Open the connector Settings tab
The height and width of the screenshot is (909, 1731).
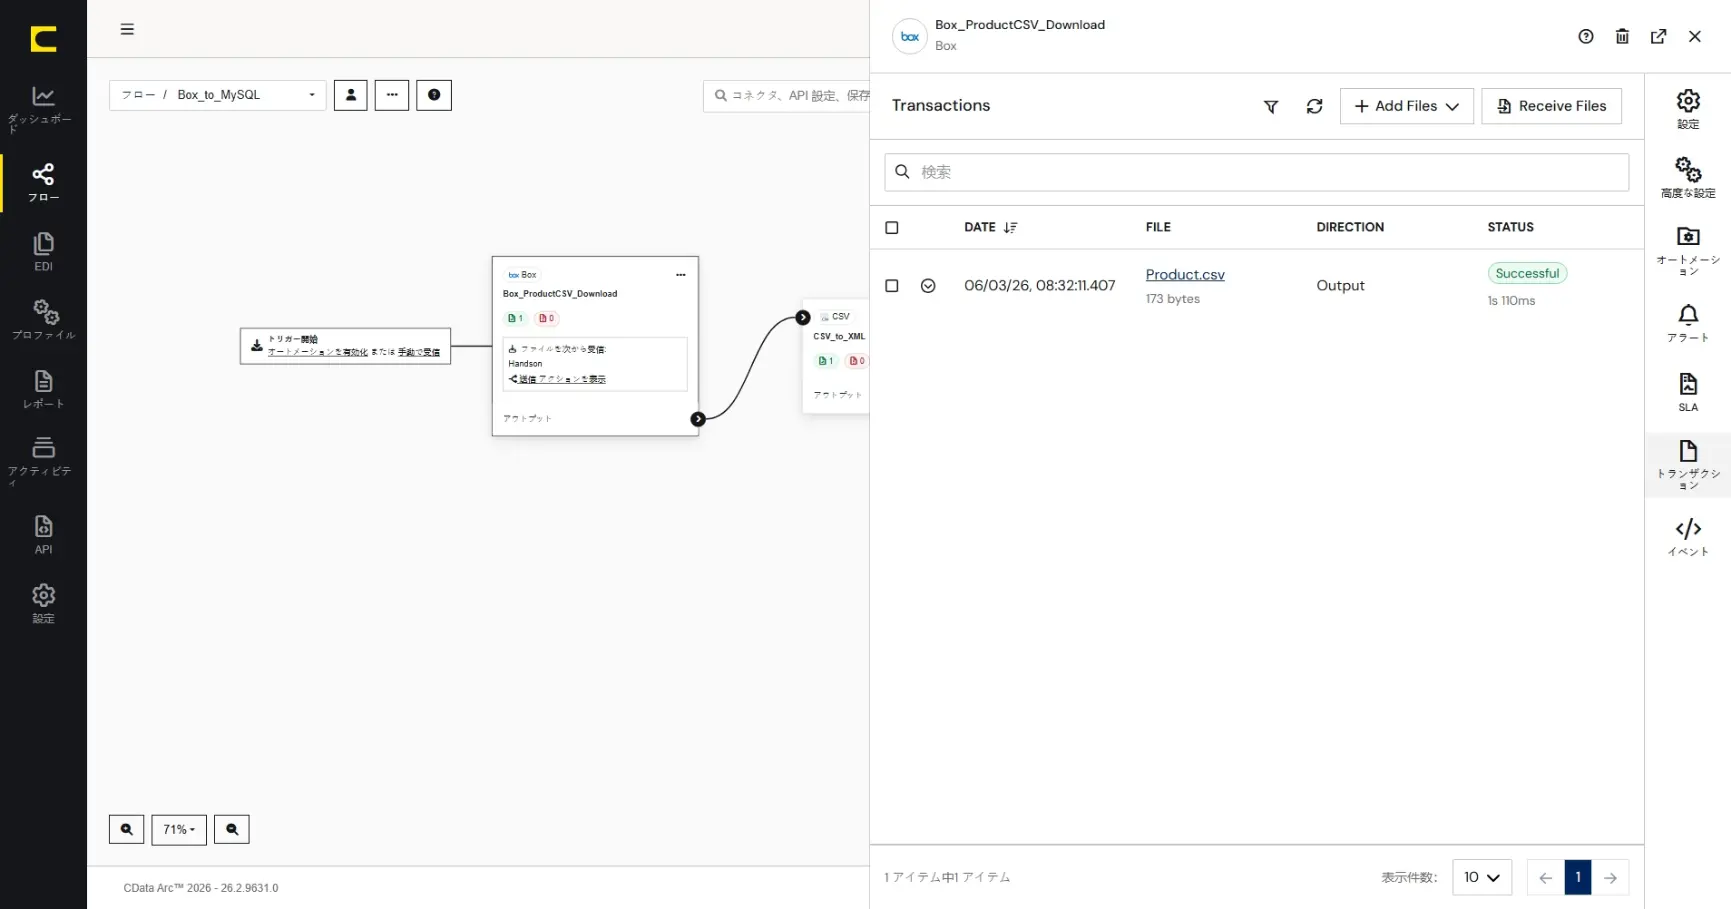(1688, 109)
